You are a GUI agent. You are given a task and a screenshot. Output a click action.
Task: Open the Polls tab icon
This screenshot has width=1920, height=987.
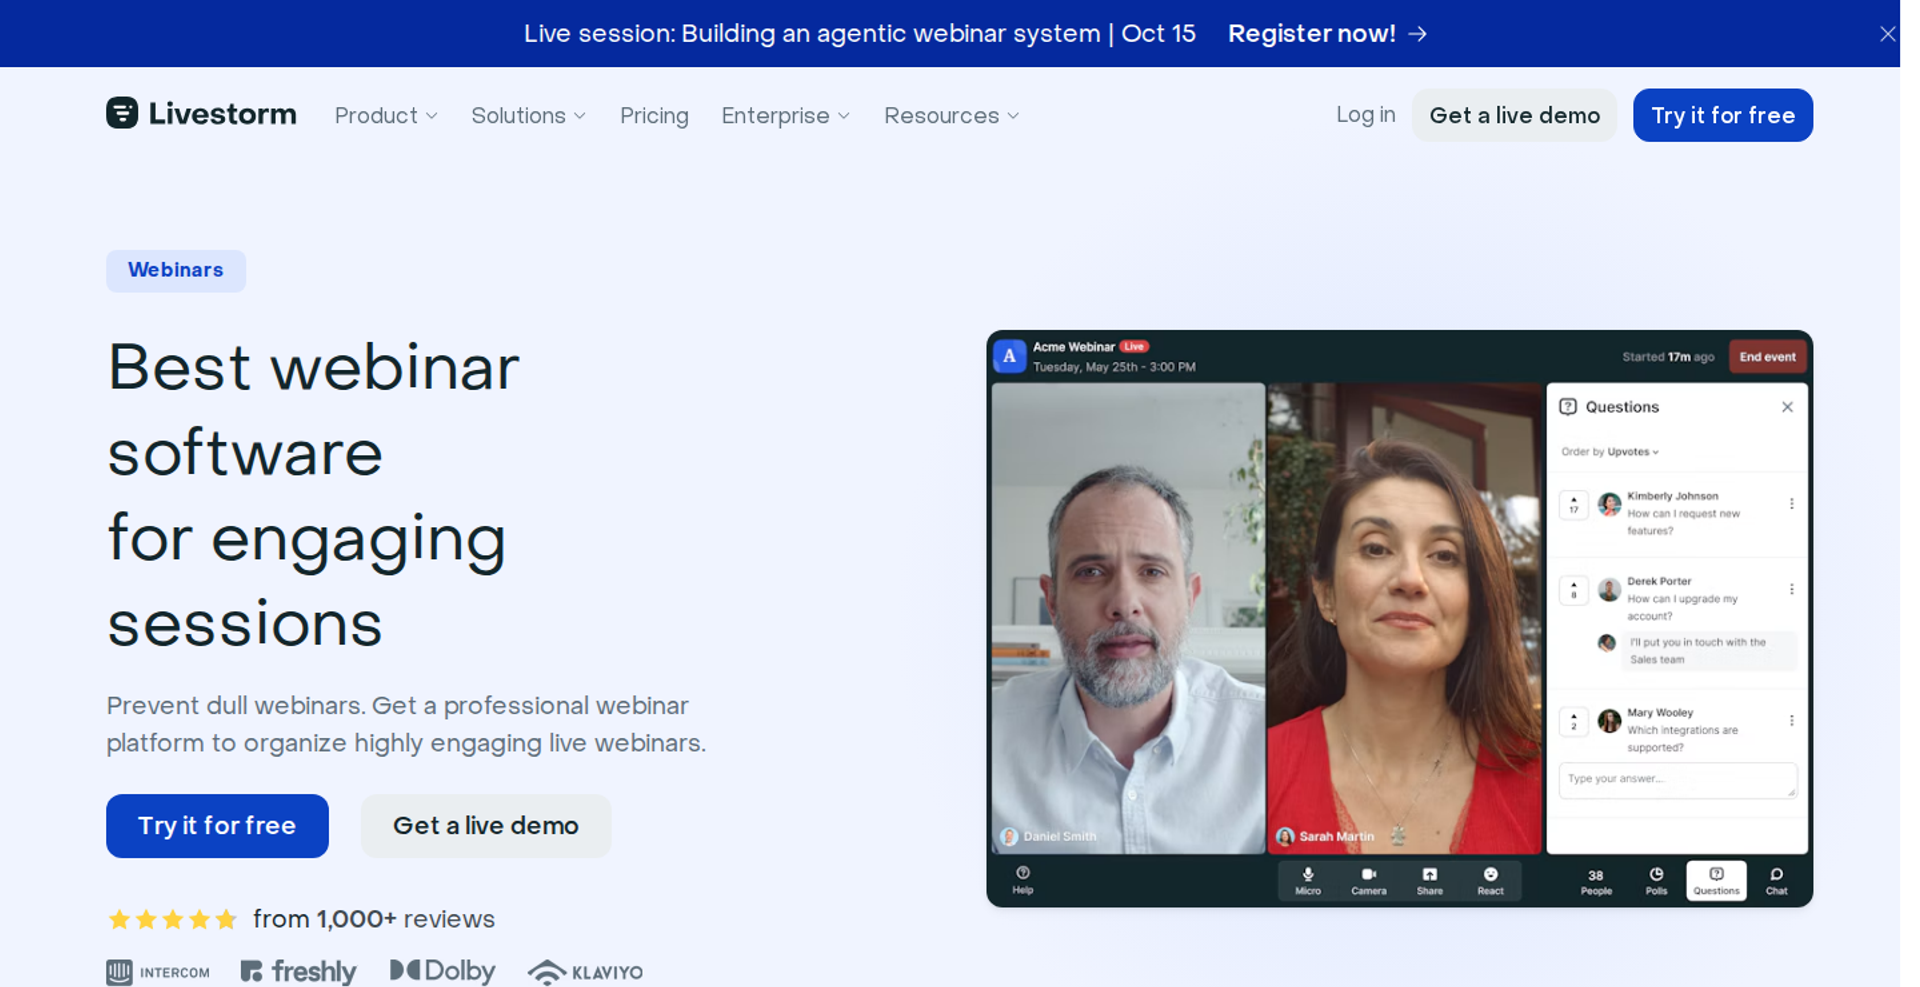pyautogui.click(x=1656, y=880)
